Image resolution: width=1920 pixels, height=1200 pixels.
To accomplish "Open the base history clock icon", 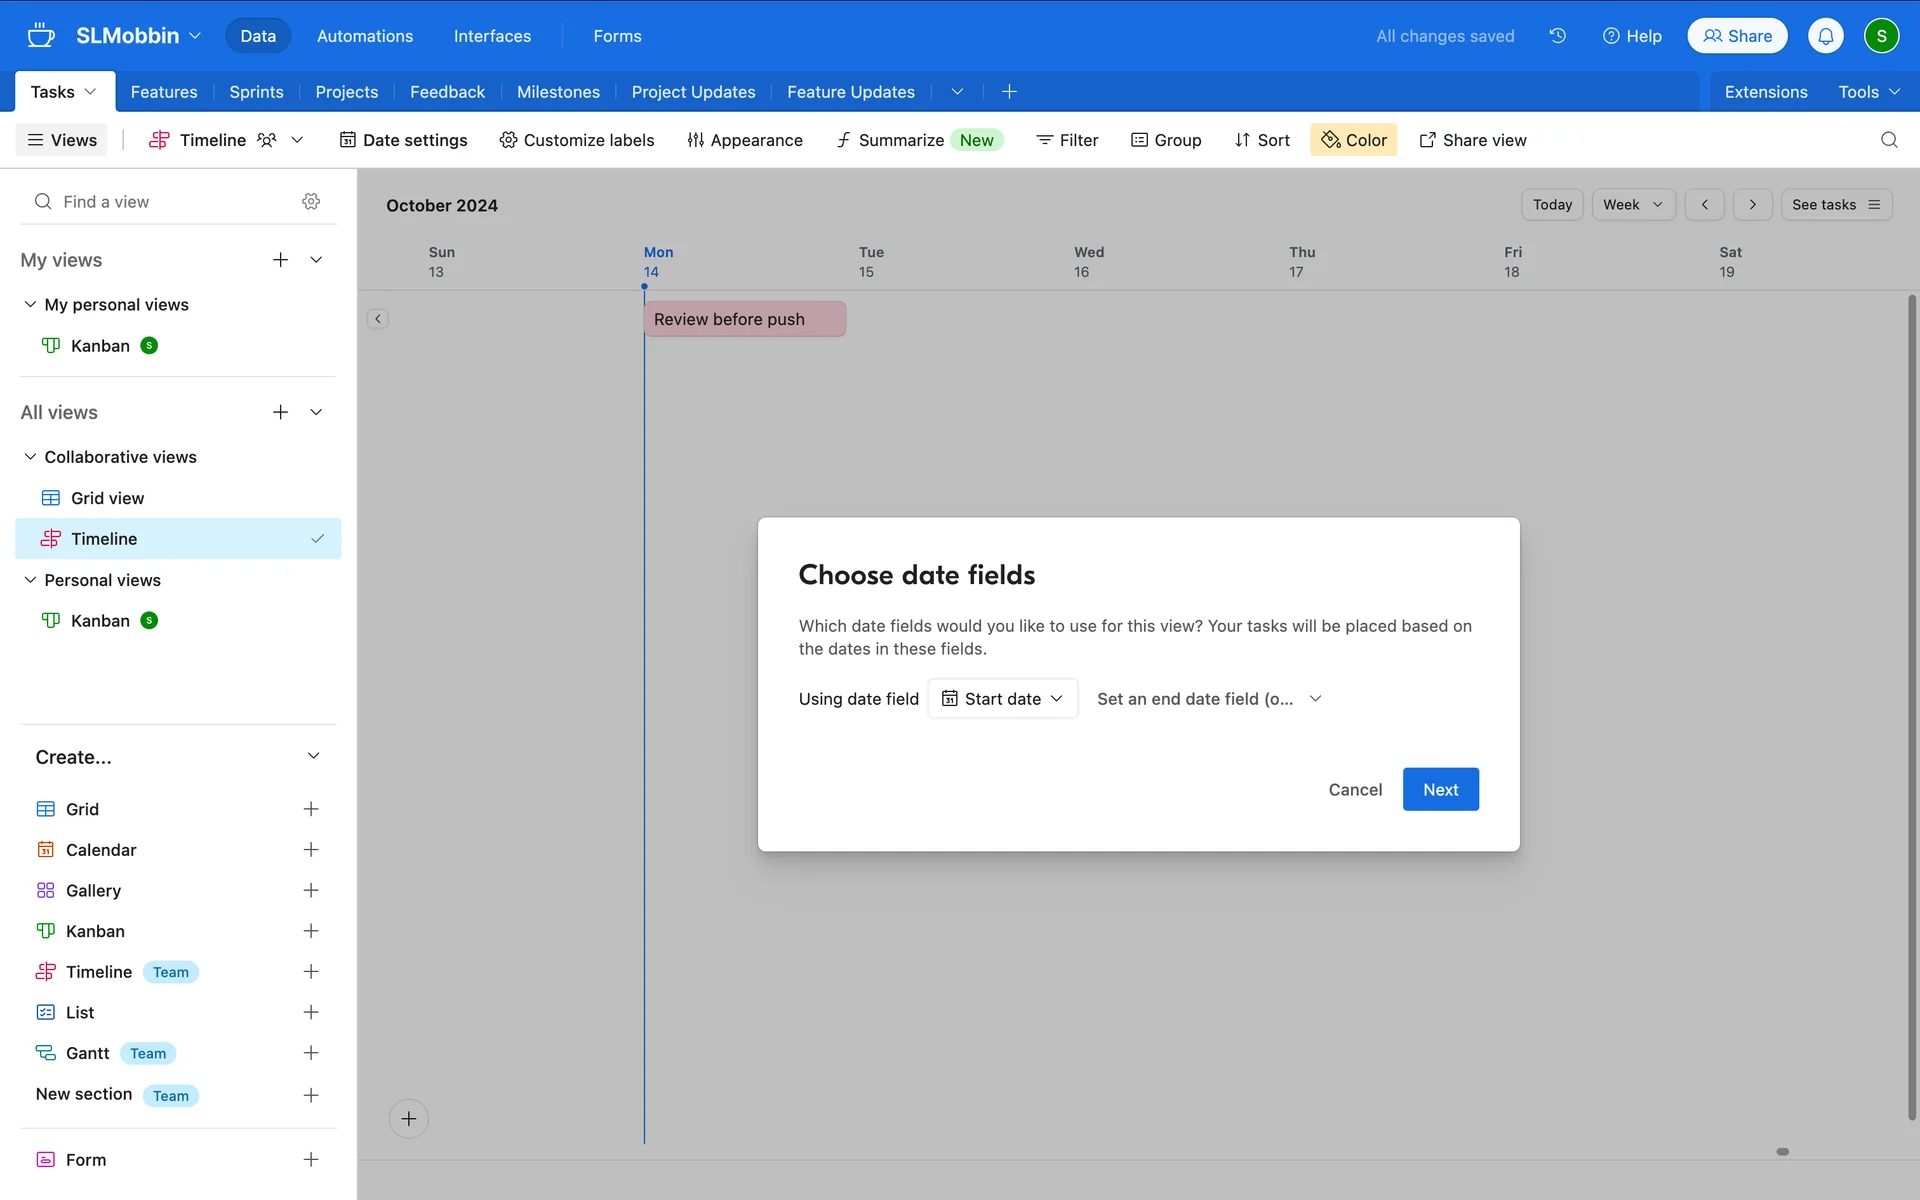I will [x=1557, y=36].
